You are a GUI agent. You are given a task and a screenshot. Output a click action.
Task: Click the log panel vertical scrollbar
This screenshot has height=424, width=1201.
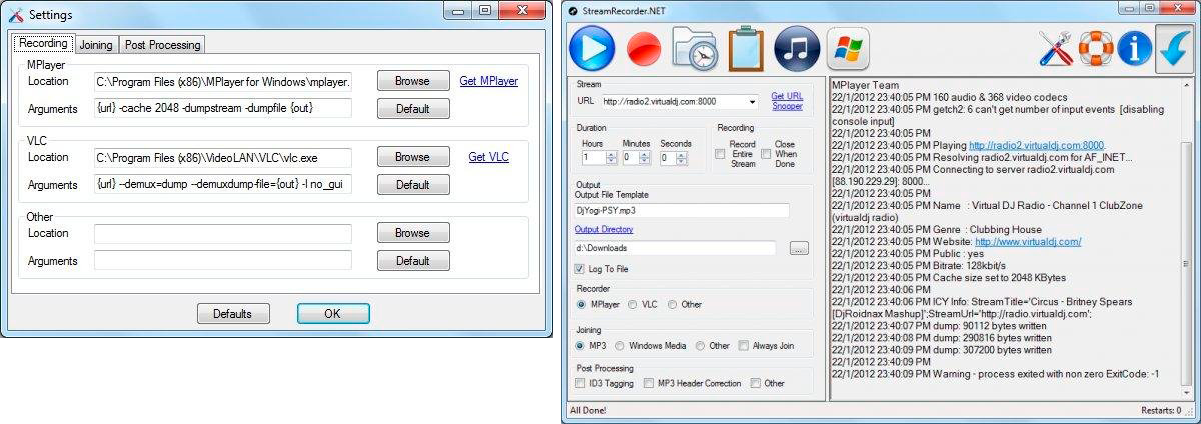1186,238
